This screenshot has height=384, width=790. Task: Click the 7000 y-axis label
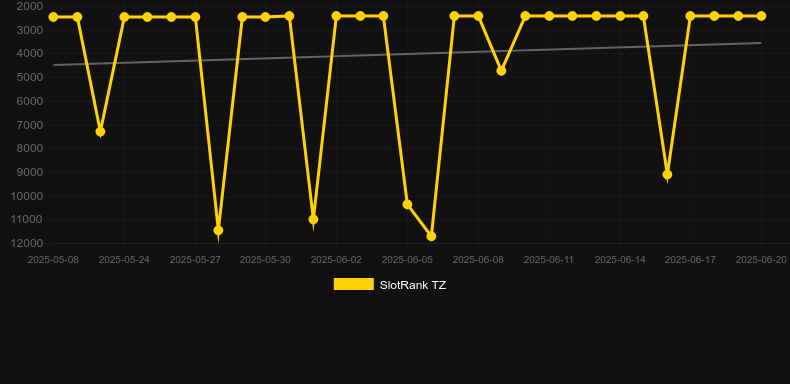[x=30, y=125]
